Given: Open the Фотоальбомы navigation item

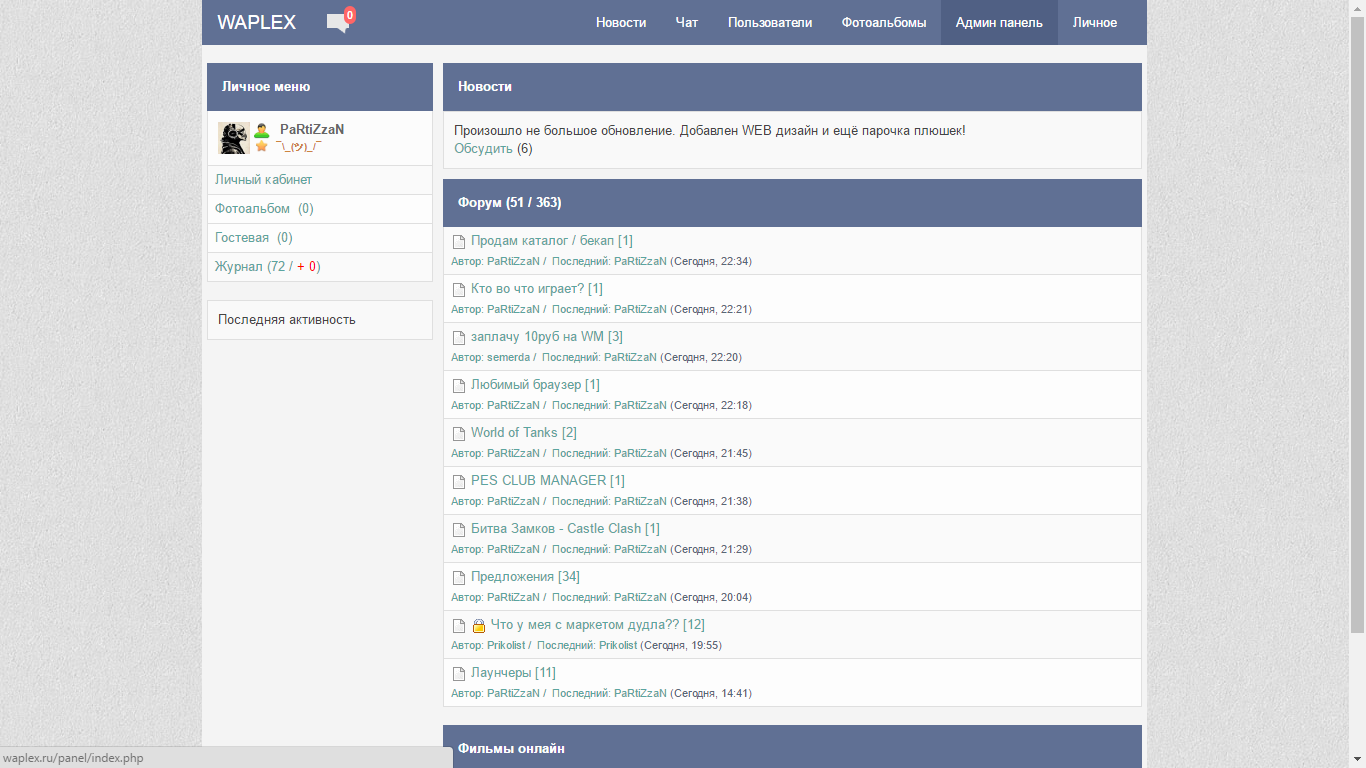Looking at the screenshot, I should 883,23.
